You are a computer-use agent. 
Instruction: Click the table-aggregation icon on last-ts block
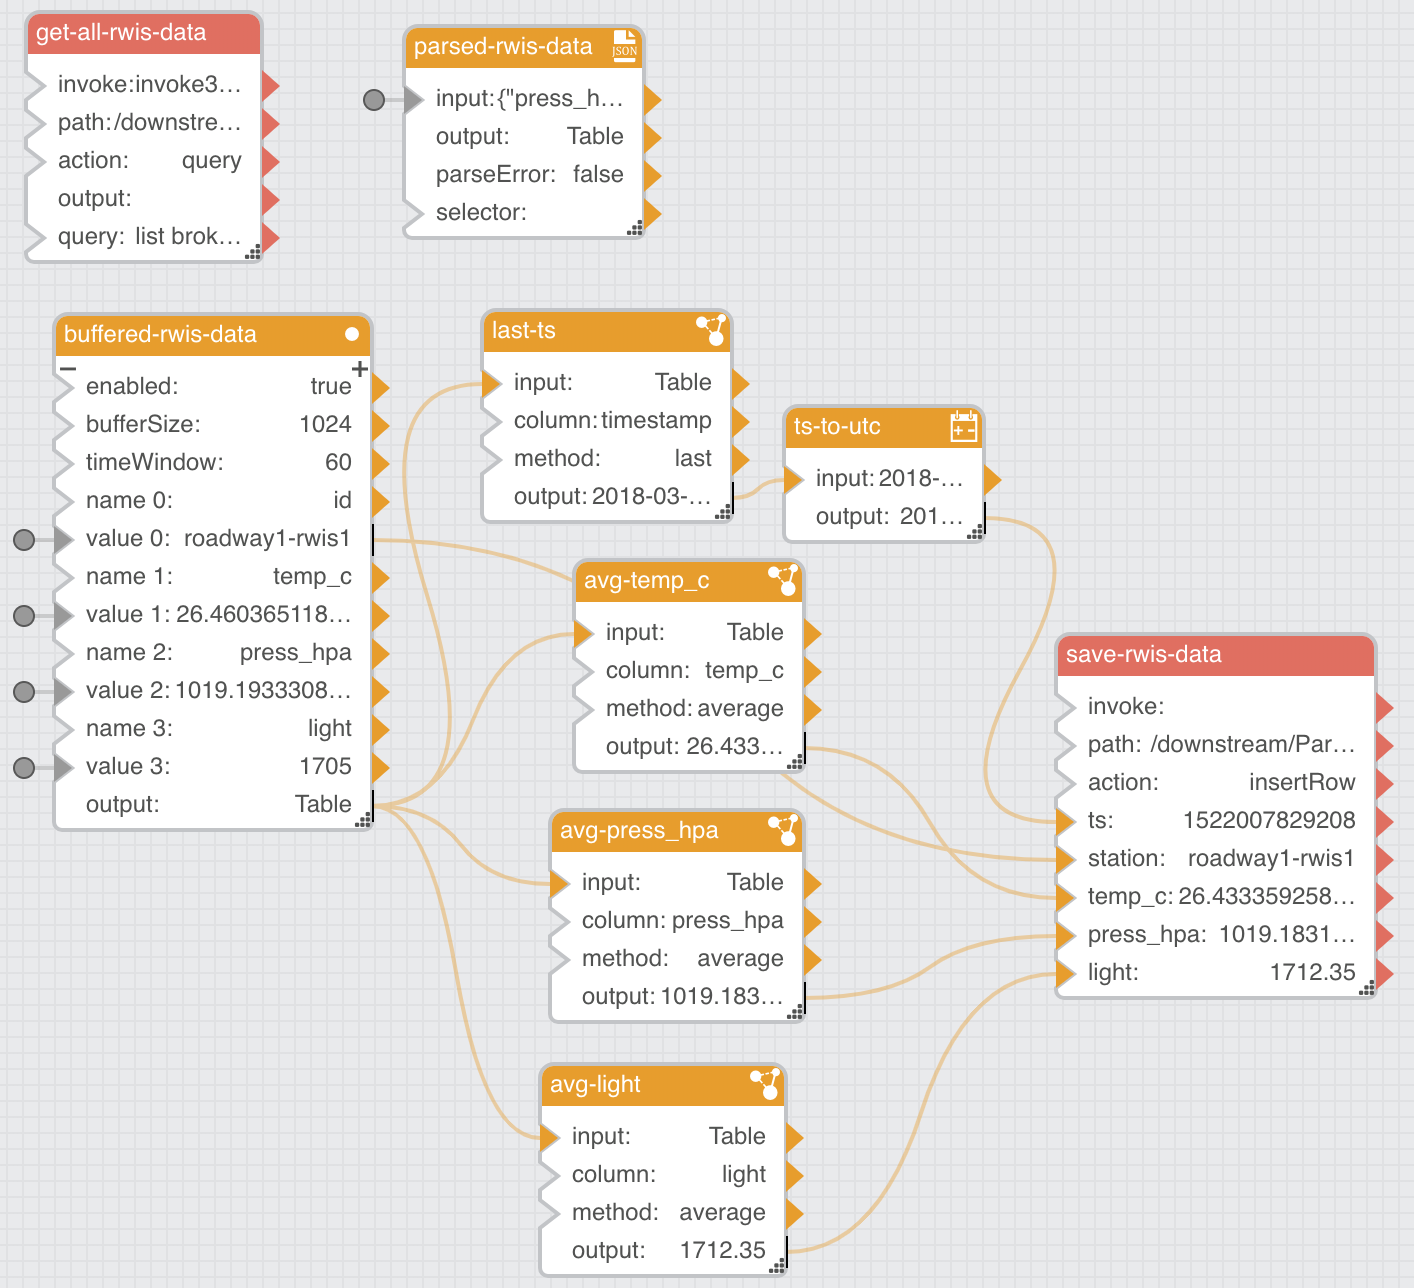(712, 330)
